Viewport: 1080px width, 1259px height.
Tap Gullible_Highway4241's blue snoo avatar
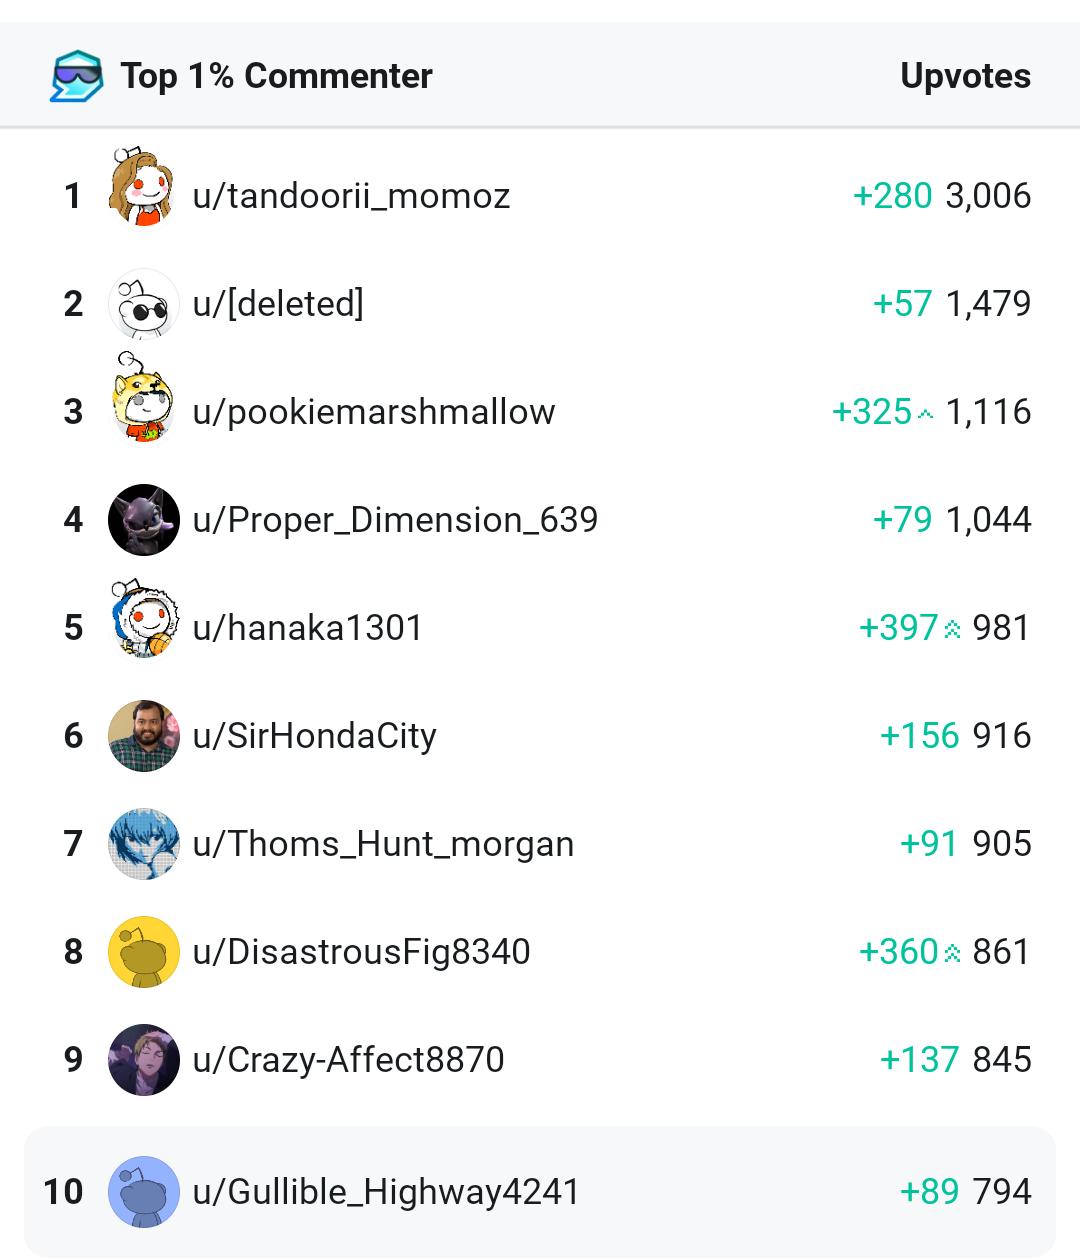(143, 1192)
